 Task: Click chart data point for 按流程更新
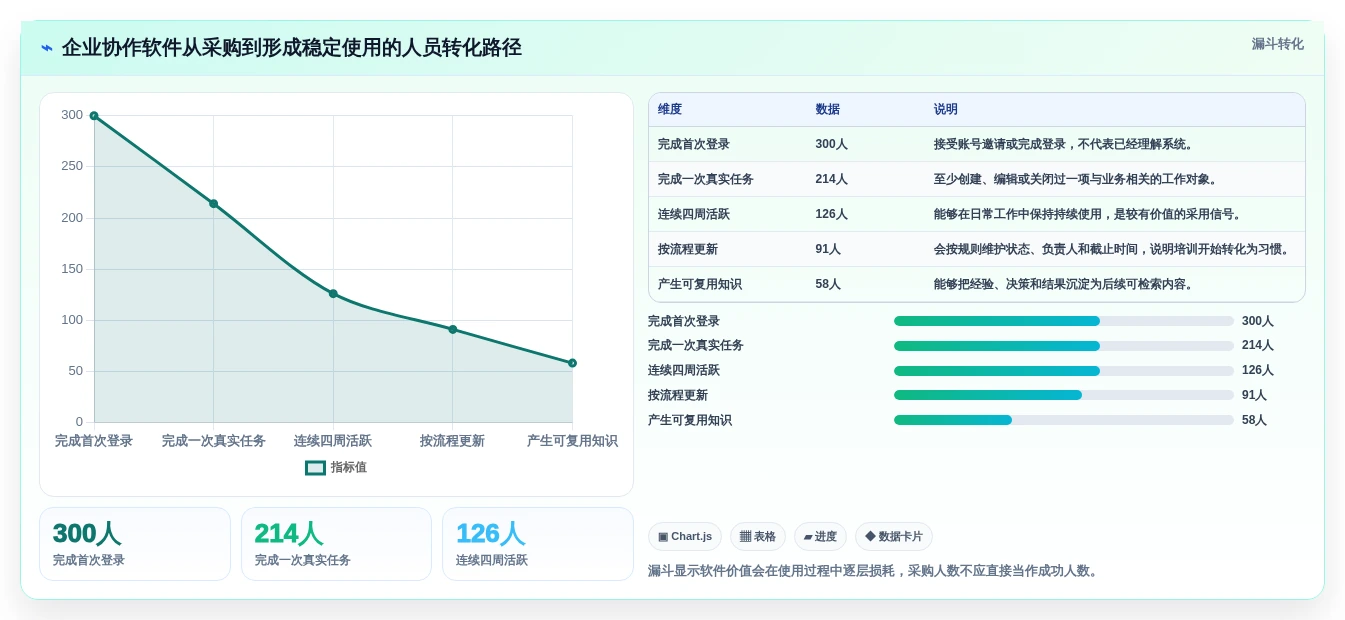[x=453, y=329]
